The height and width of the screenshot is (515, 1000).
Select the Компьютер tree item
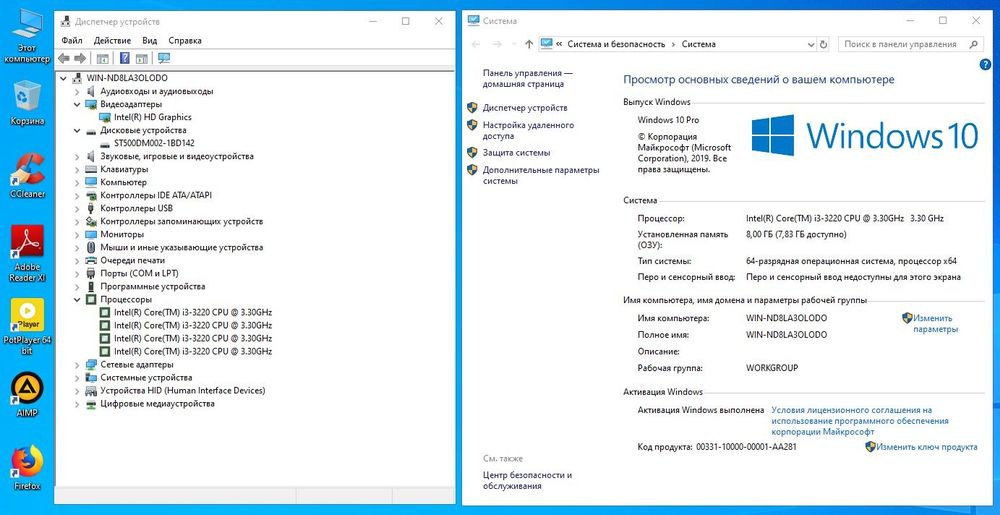click(x=123, y=182)
